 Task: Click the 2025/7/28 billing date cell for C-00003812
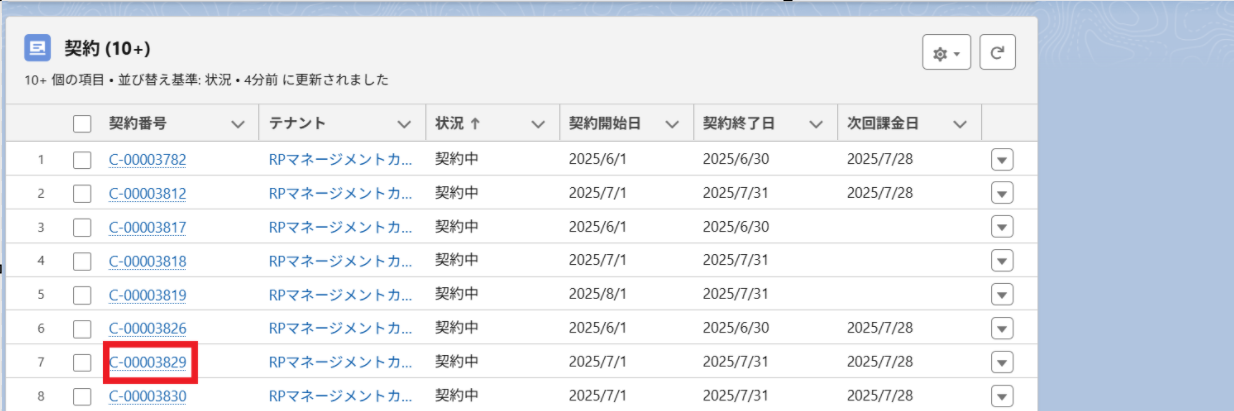(879, 193)
